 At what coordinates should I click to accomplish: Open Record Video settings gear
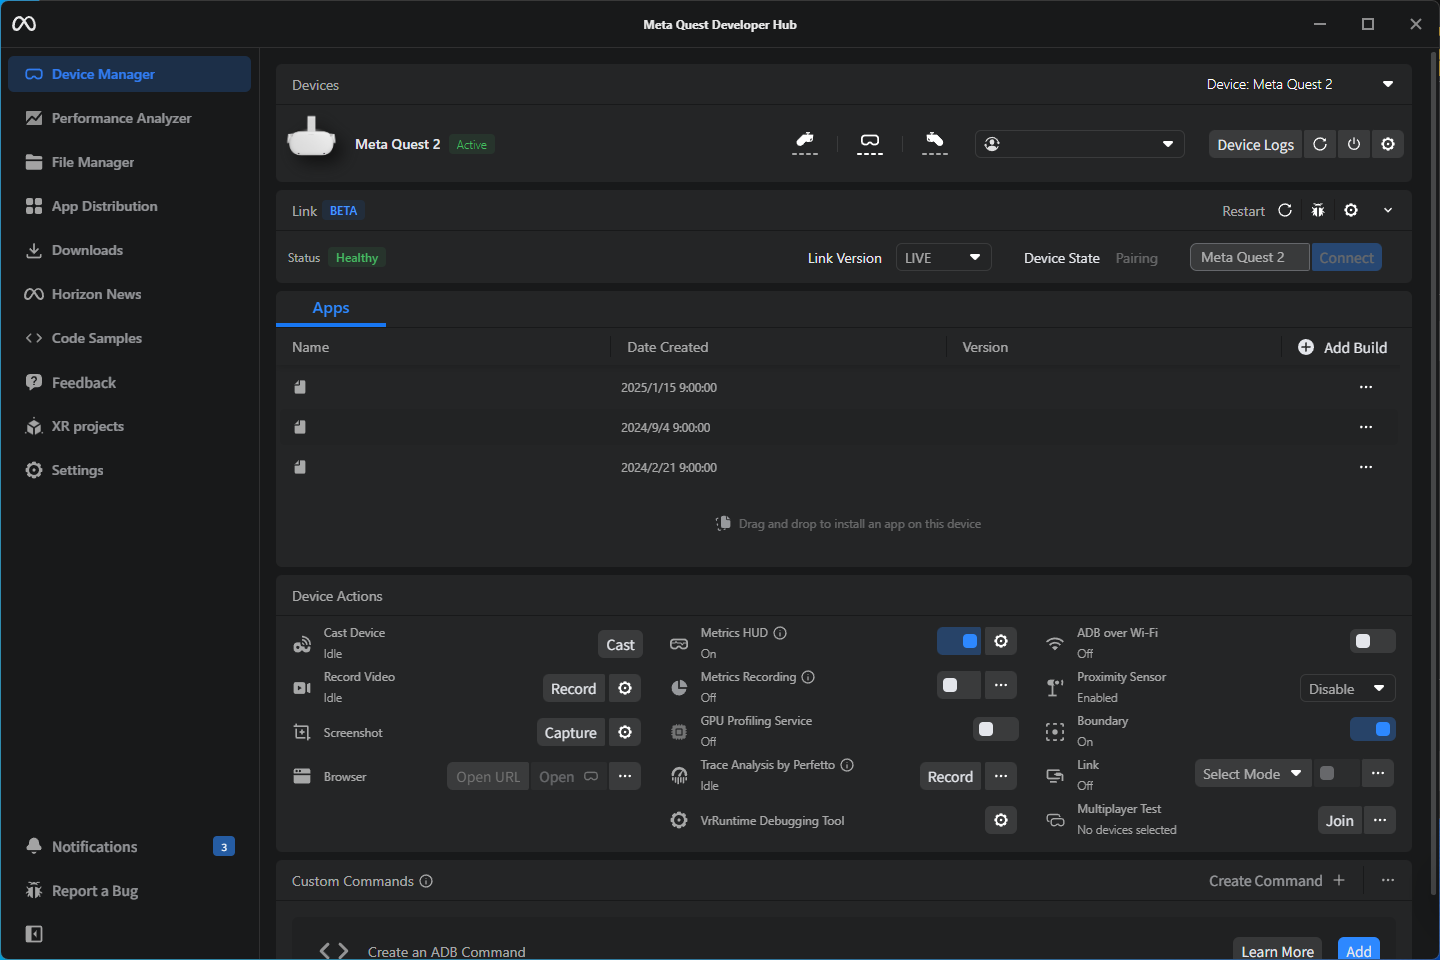point(625,688)
